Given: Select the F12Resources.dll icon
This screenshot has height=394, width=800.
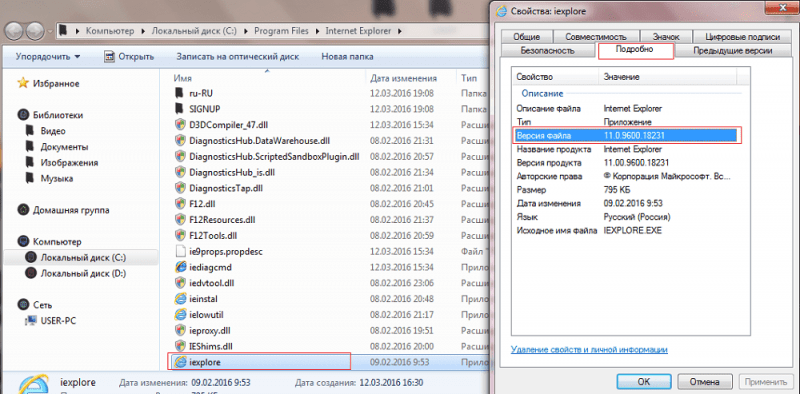Looking at the screenshot, I should click(180, 219).
